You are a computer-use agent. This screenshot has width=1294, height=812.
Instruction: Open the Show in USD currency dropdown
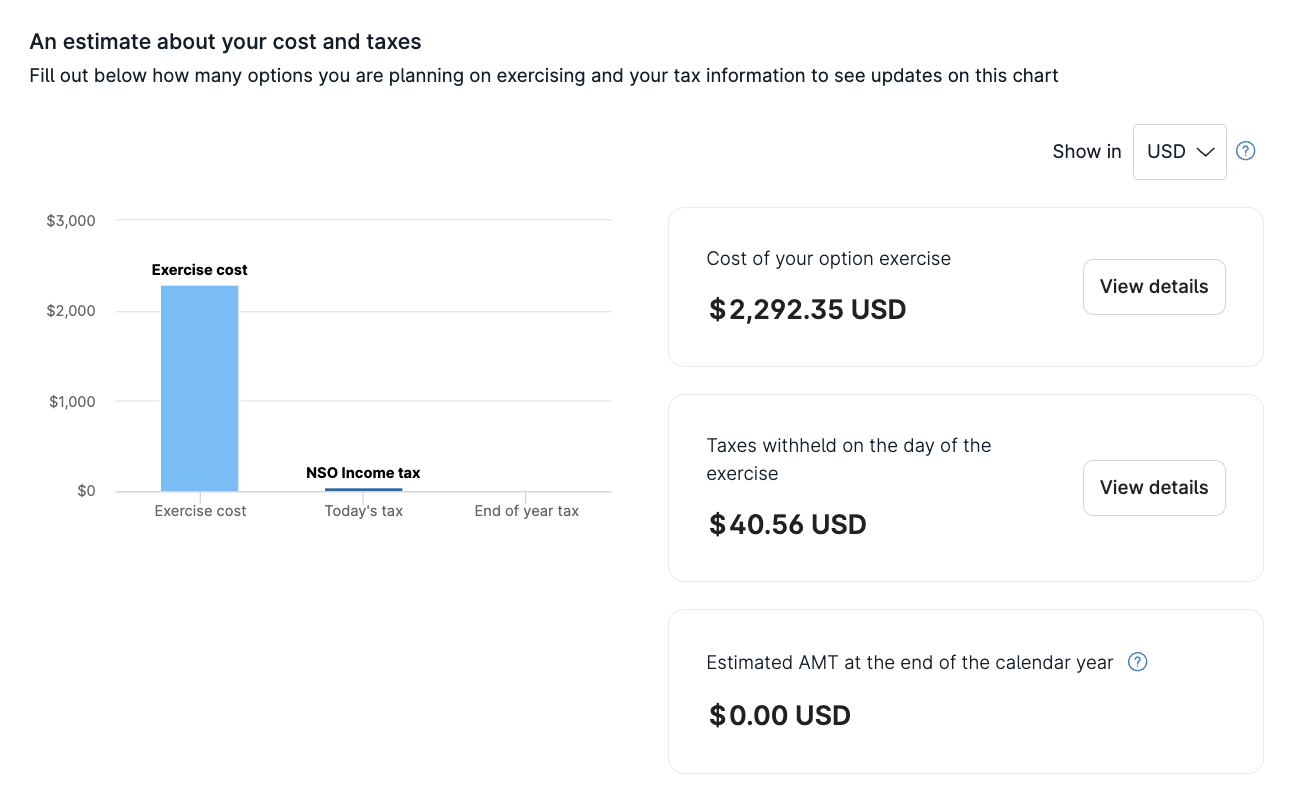click(x=1179, y=152)
